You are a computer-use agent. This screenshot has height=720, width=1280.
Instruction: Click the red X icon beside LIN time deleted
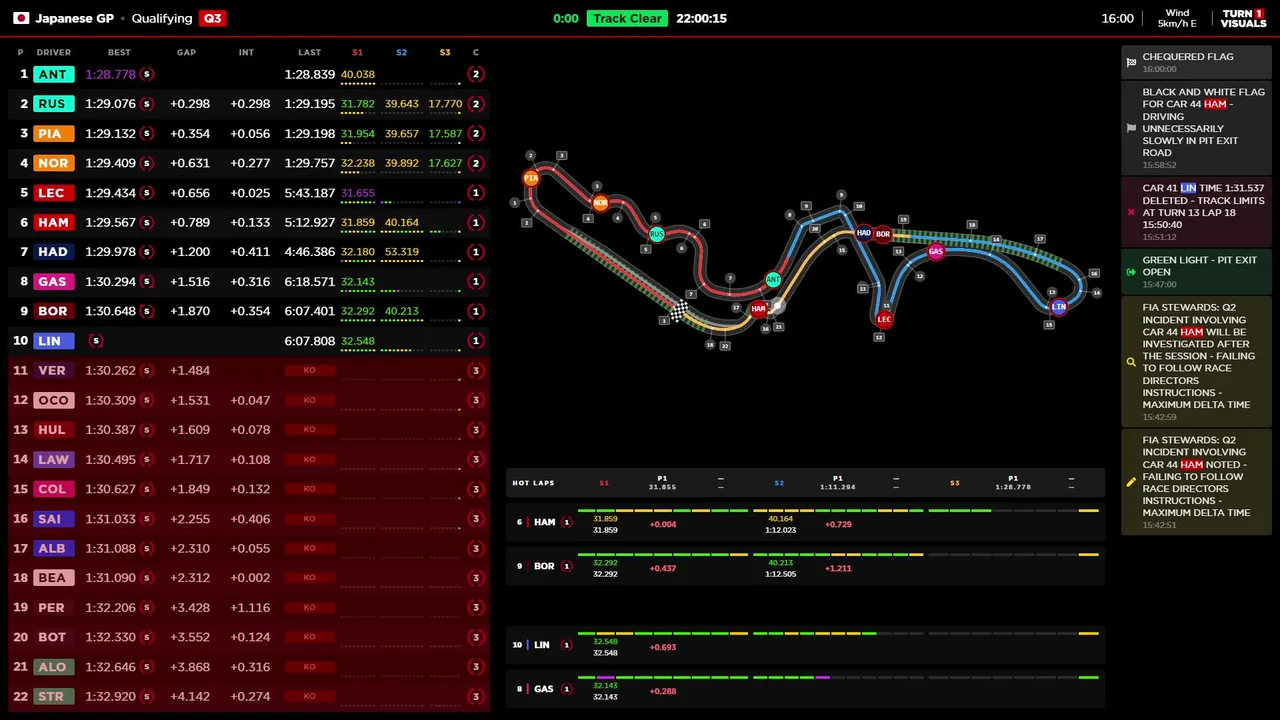coord(1131,212)
